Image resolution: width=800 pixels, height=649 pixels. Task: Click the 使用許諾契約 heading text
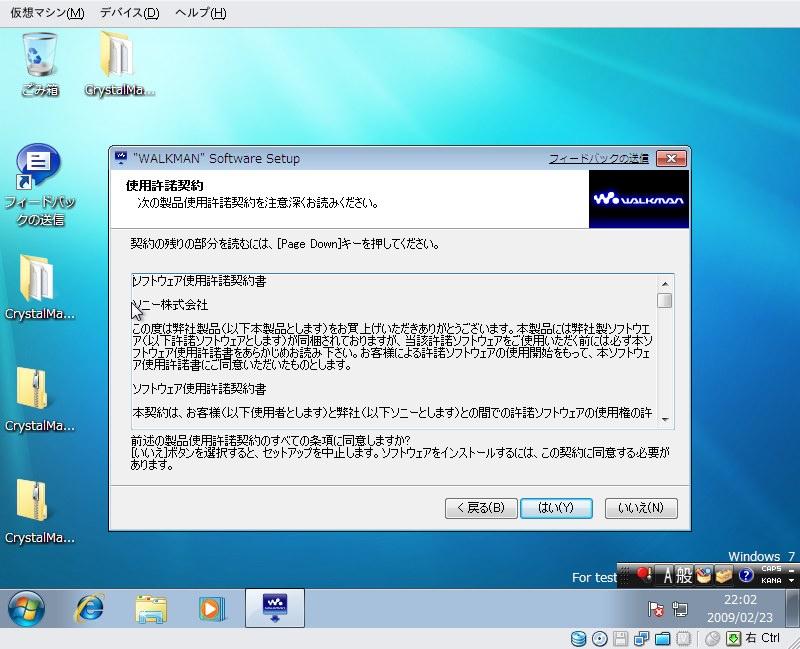click(x=164, y=185)
